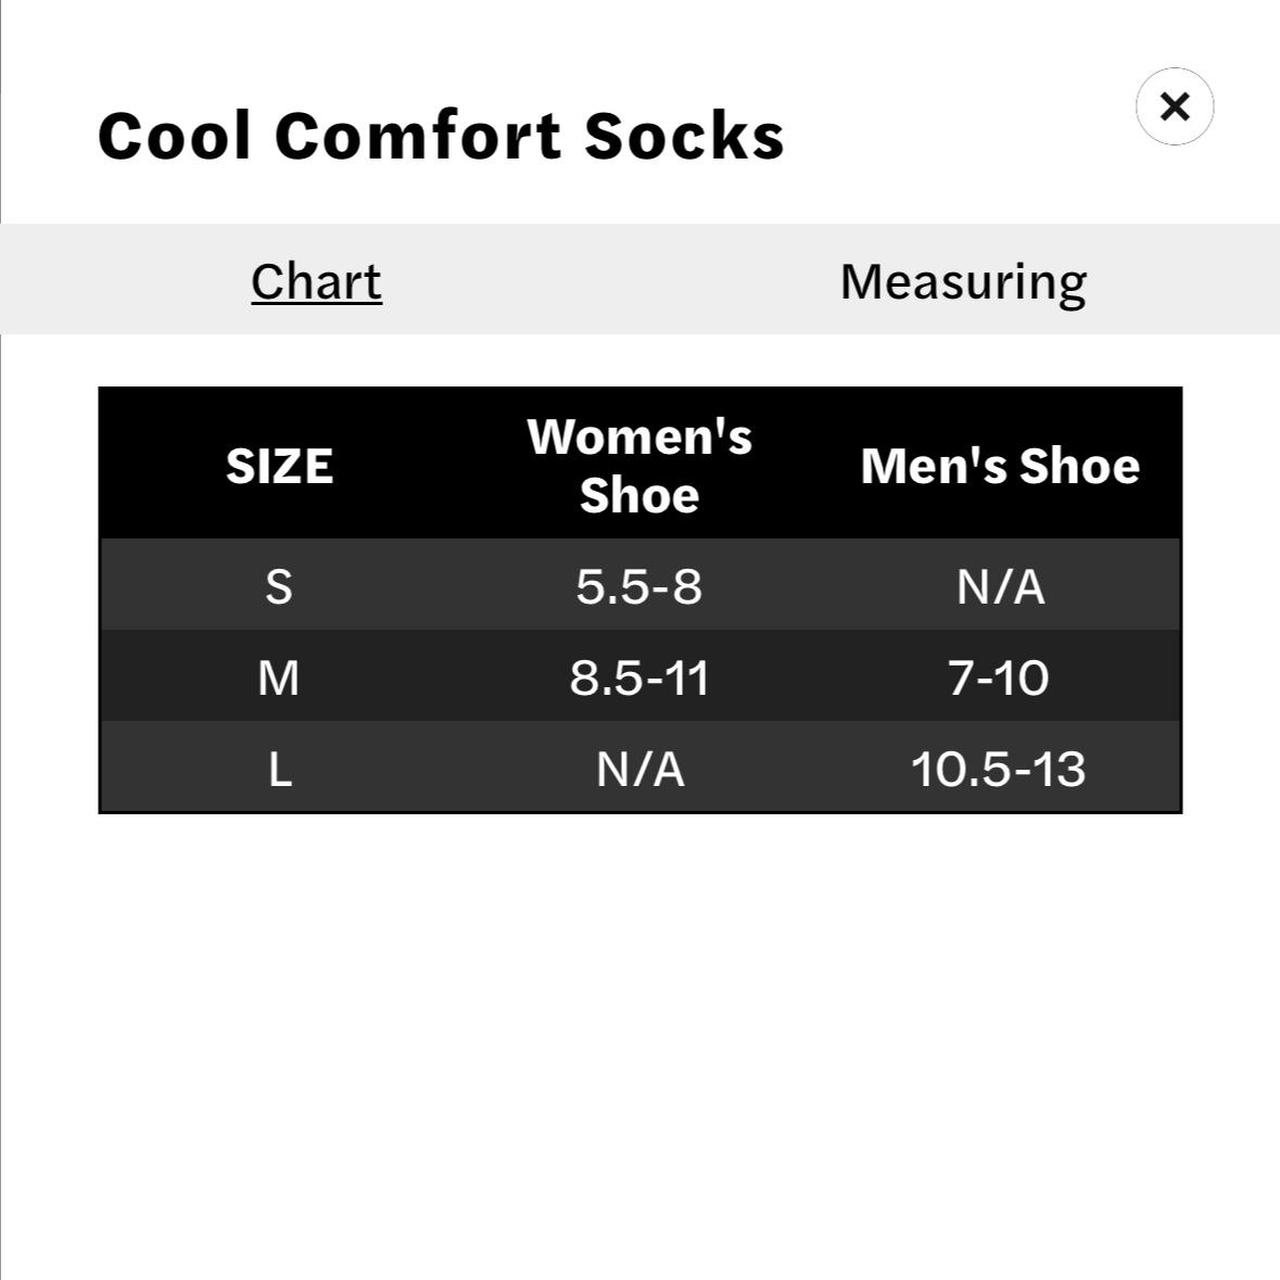1280x1280 pixels.
Task: Click the Men's Shoe column header
Action: pos(1000,463)
